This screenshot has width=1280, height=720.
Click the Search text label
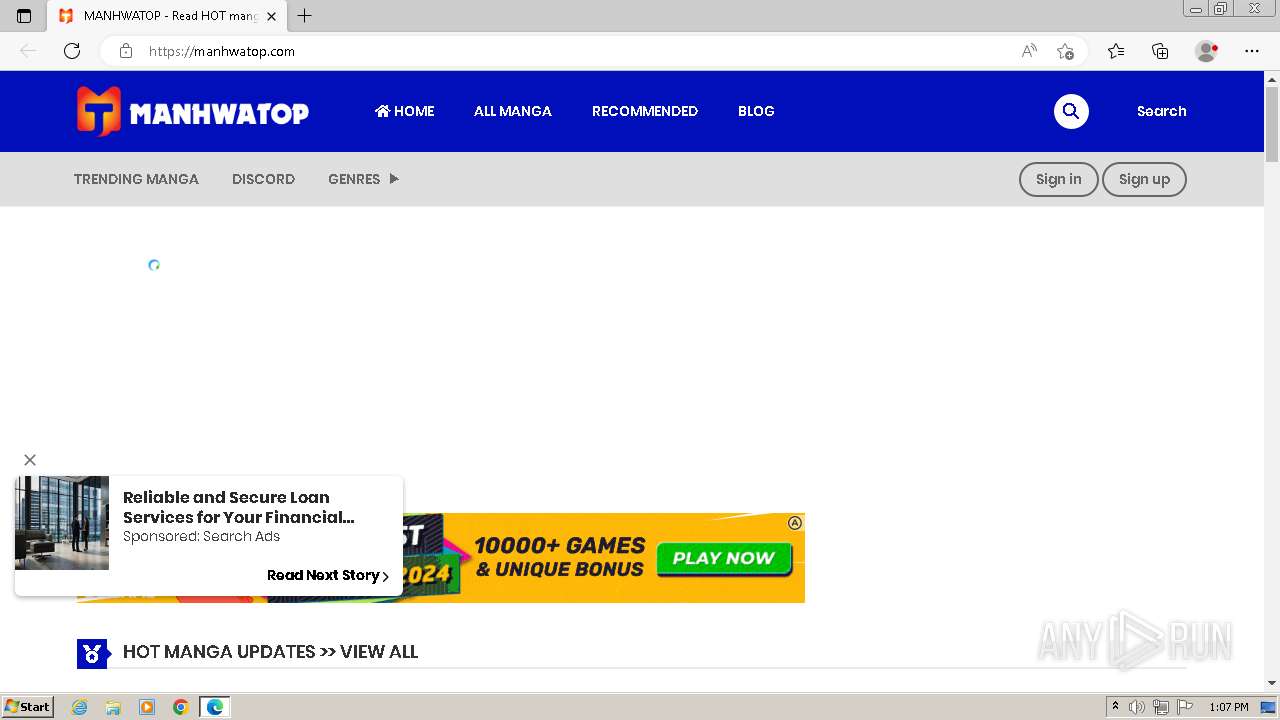point(1161,111)
